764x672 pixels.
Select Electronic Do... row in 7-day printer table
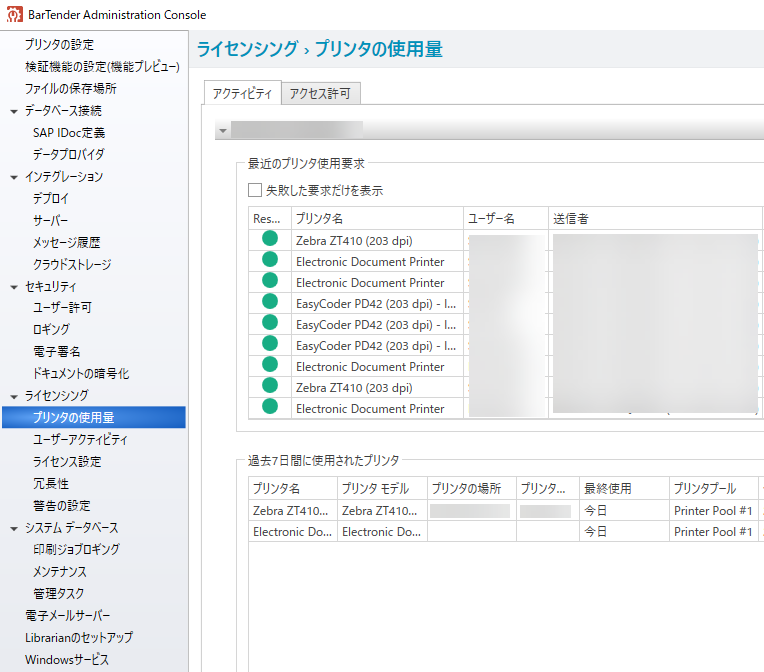point(506,531)
